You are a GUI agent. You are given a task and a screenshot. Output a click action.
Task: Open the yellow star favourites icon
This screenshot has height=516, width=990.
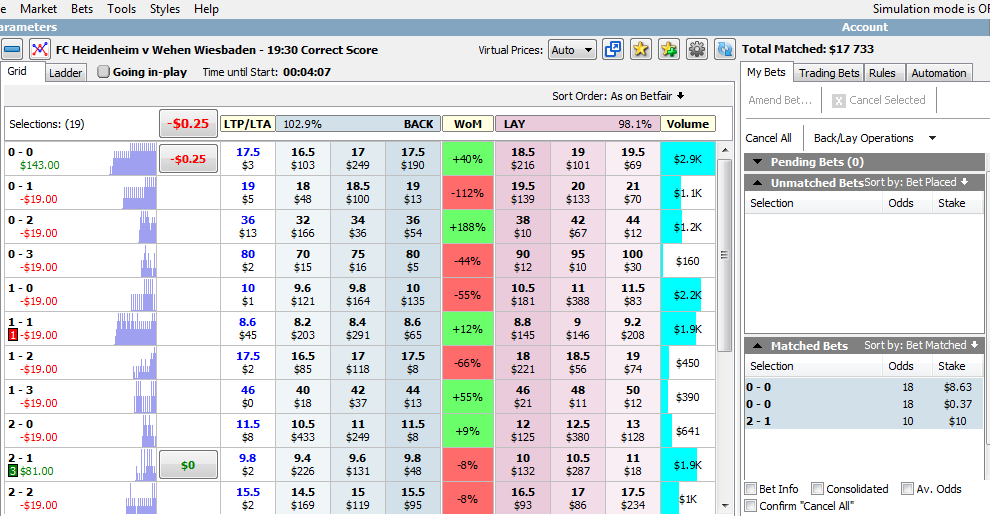(640, 49)
